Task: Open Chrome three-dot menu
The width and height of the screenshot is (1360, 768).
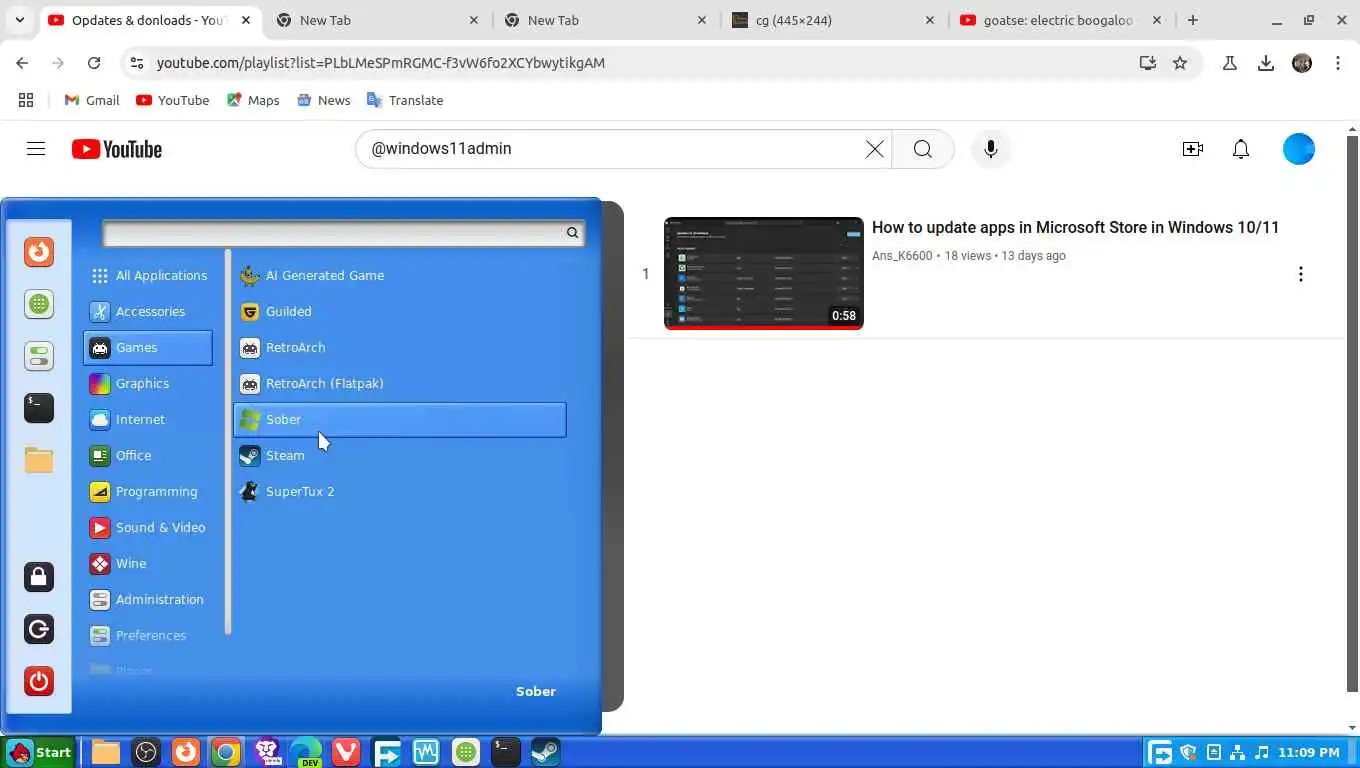Action: (x=1337, y=63)
